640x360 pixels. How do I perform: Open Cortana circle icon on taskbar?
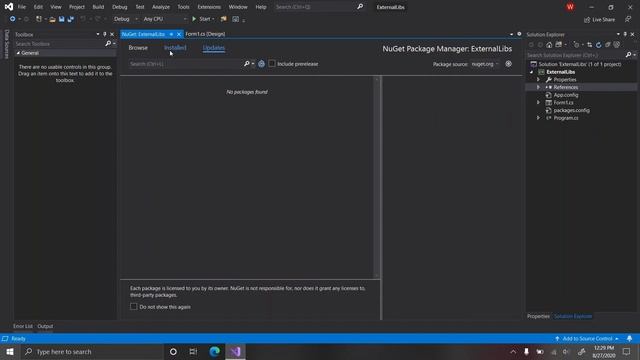pyautogui.click(x=173, y=351)
